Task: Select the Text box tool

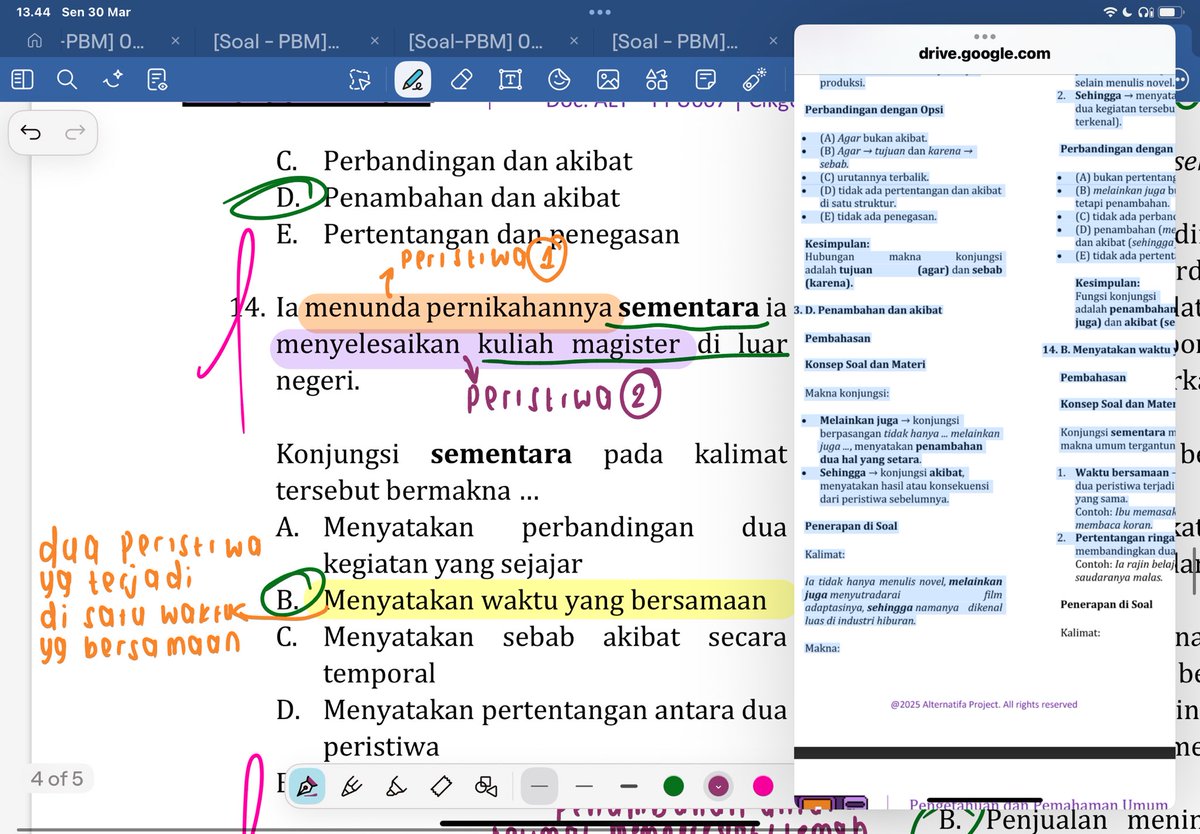Action: tap(510, 80)
